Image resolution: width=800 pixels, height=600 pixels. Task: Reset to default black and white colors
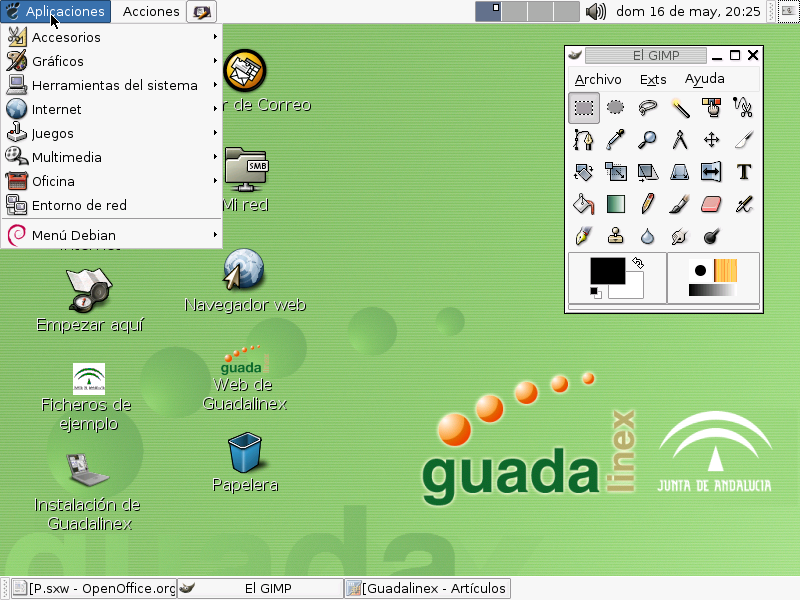[x=595, y=292]
